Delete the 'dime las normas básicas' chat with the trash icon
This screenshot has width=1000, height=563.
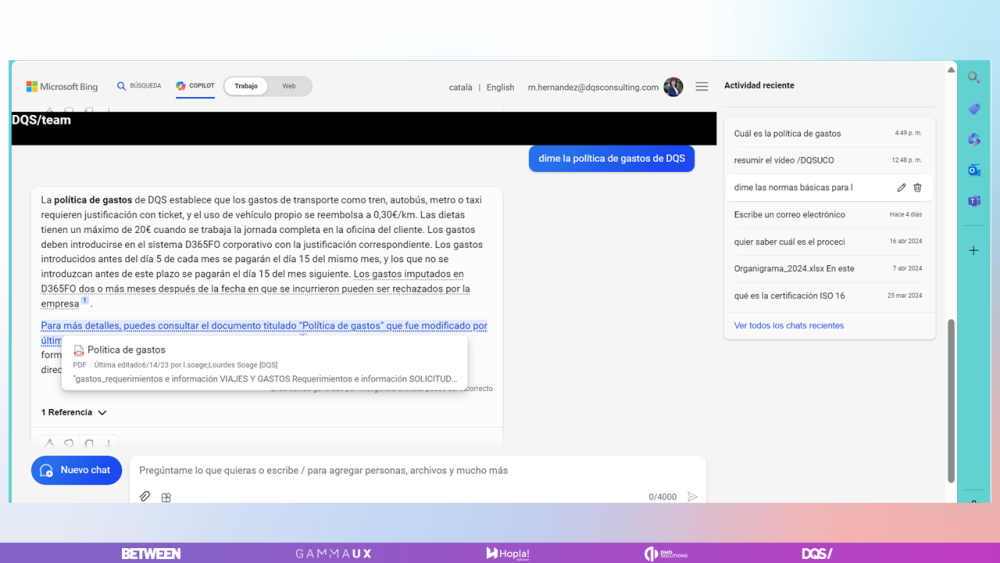[x=917, y=187]
